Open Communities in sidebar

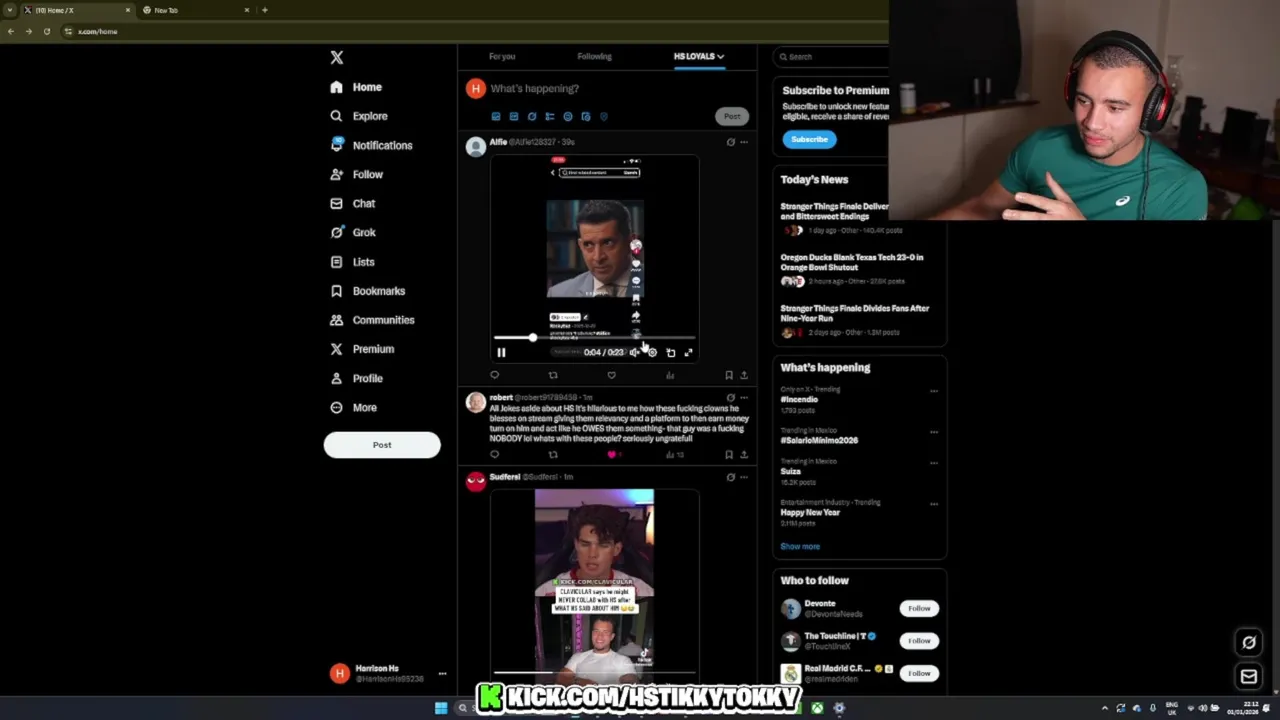[x=371, y=320]
